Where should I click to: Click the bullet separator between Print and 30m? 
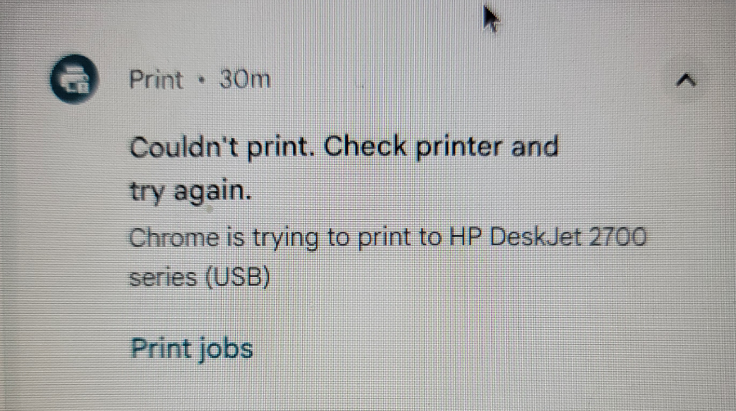point(202,80)
